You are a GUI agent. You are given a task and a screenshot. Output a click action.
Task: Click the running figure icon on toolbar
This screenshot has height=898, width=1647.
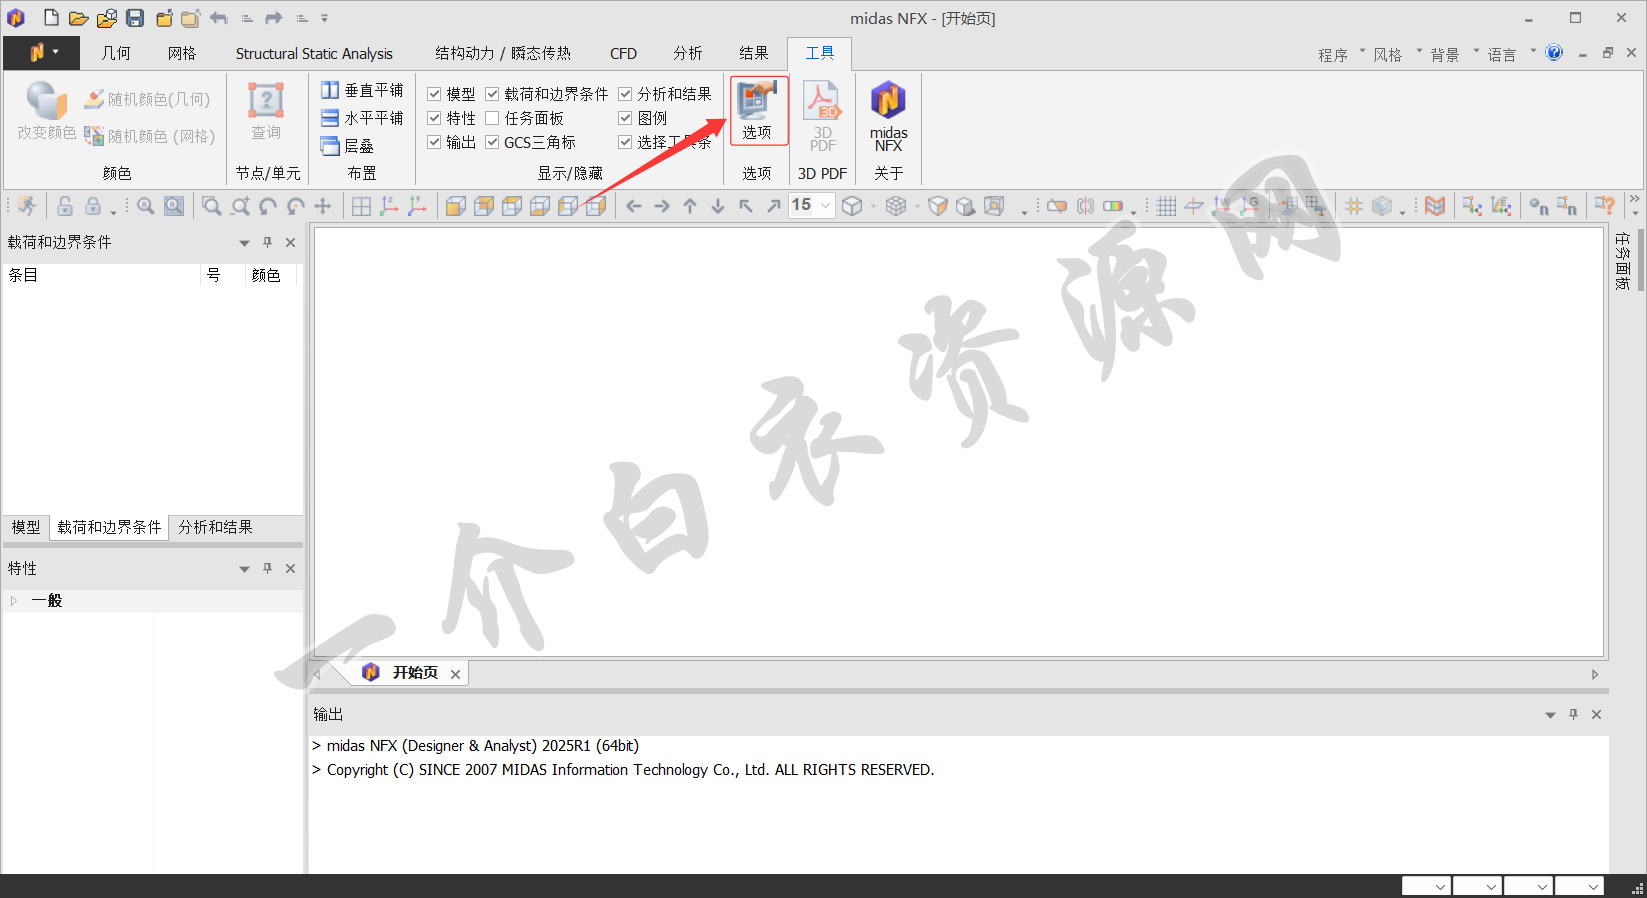pyautogui.click(x=27, y=206)
